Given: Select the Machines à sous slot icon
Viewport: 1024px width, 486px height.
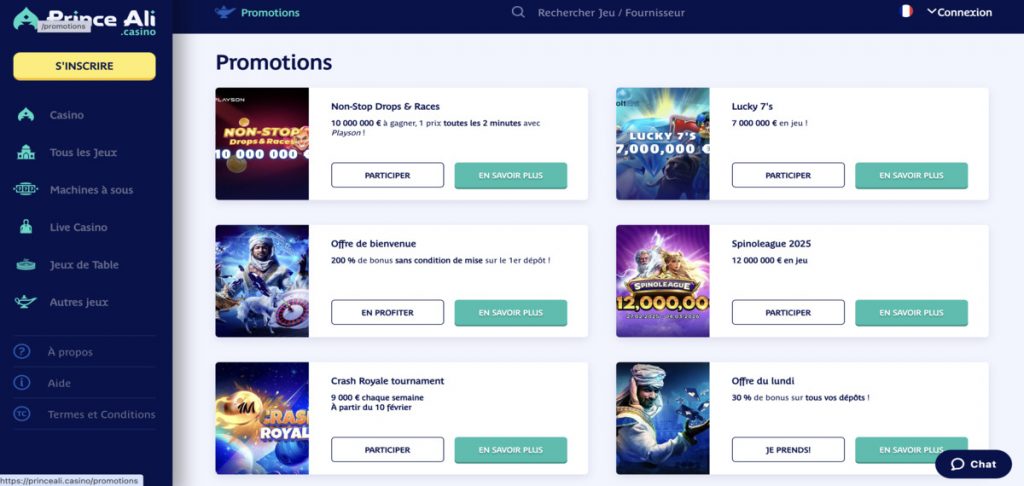Looking at the screenshot, I should coord(26,190).
